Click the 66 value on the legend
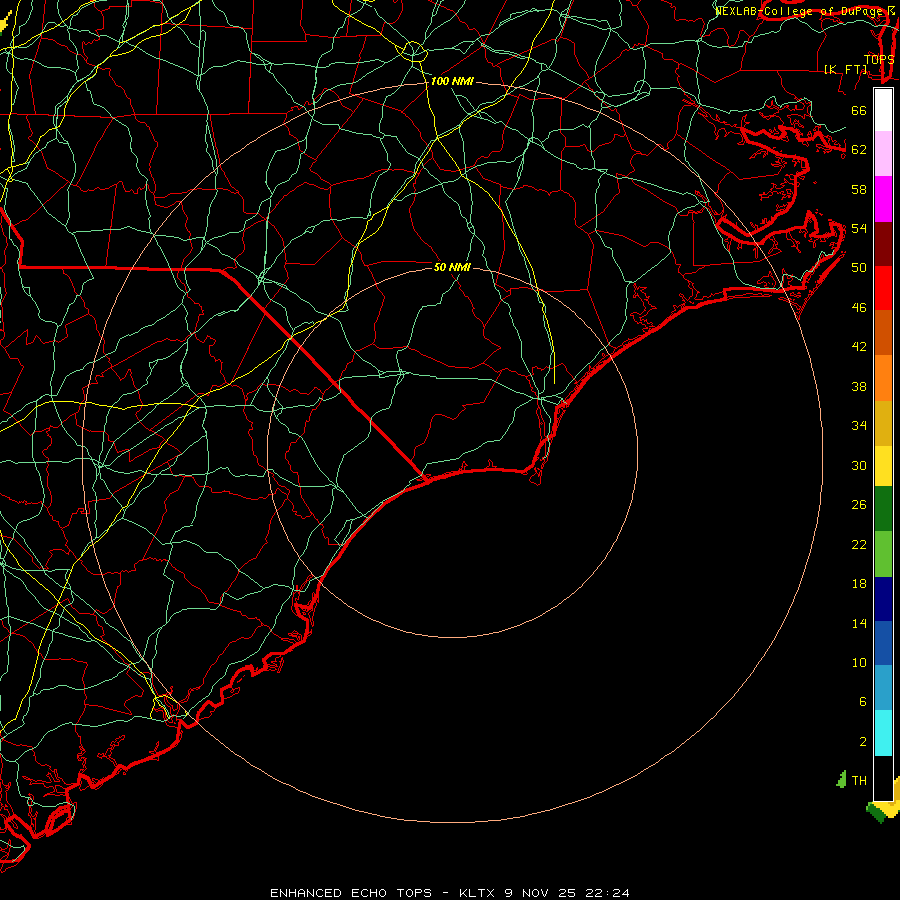 pyautogui.click(x=859, y=111)
